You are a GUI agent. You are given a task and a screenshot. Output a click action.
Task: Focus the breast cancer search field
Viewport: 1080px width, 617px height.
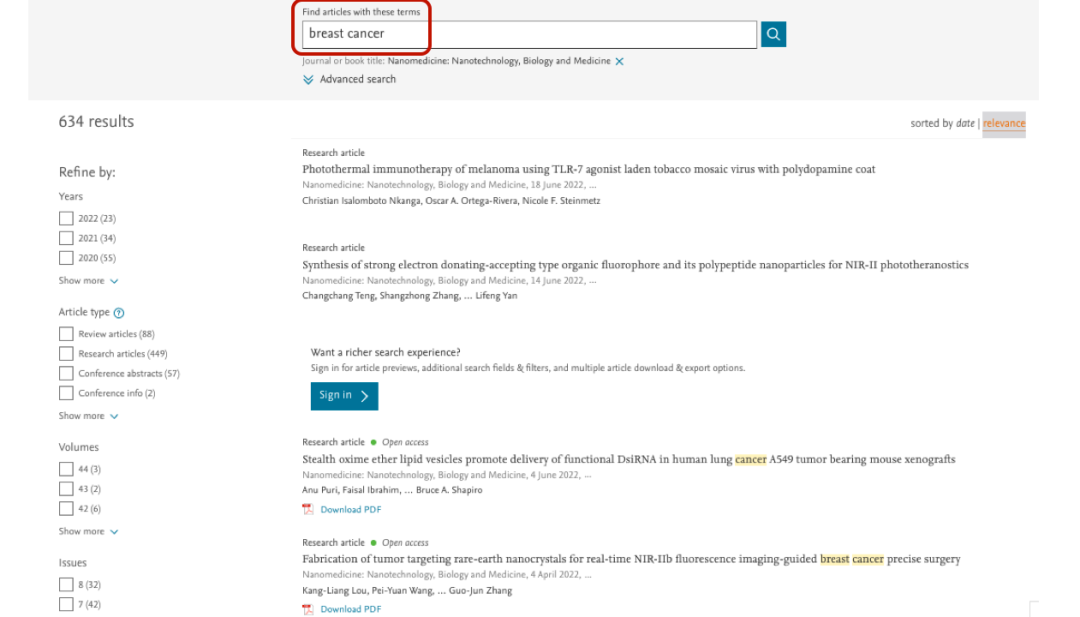pyautogui.click(x=529, y=34)
